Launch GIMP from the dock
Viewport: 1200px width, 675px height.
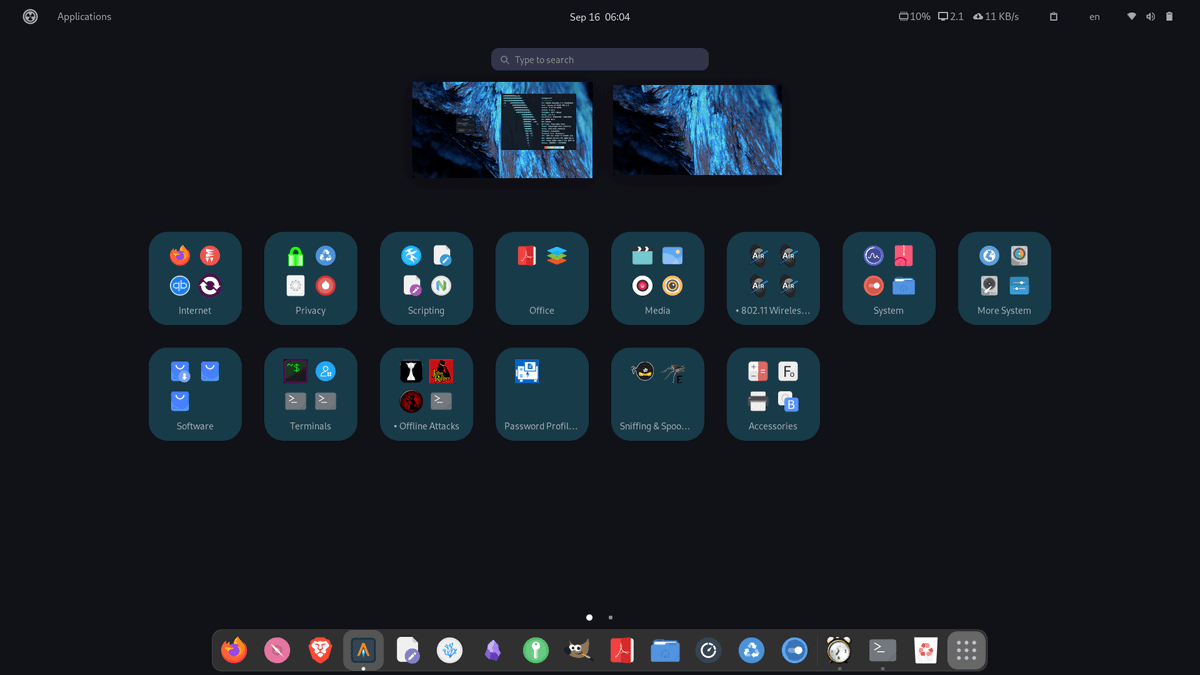point(579,651)
